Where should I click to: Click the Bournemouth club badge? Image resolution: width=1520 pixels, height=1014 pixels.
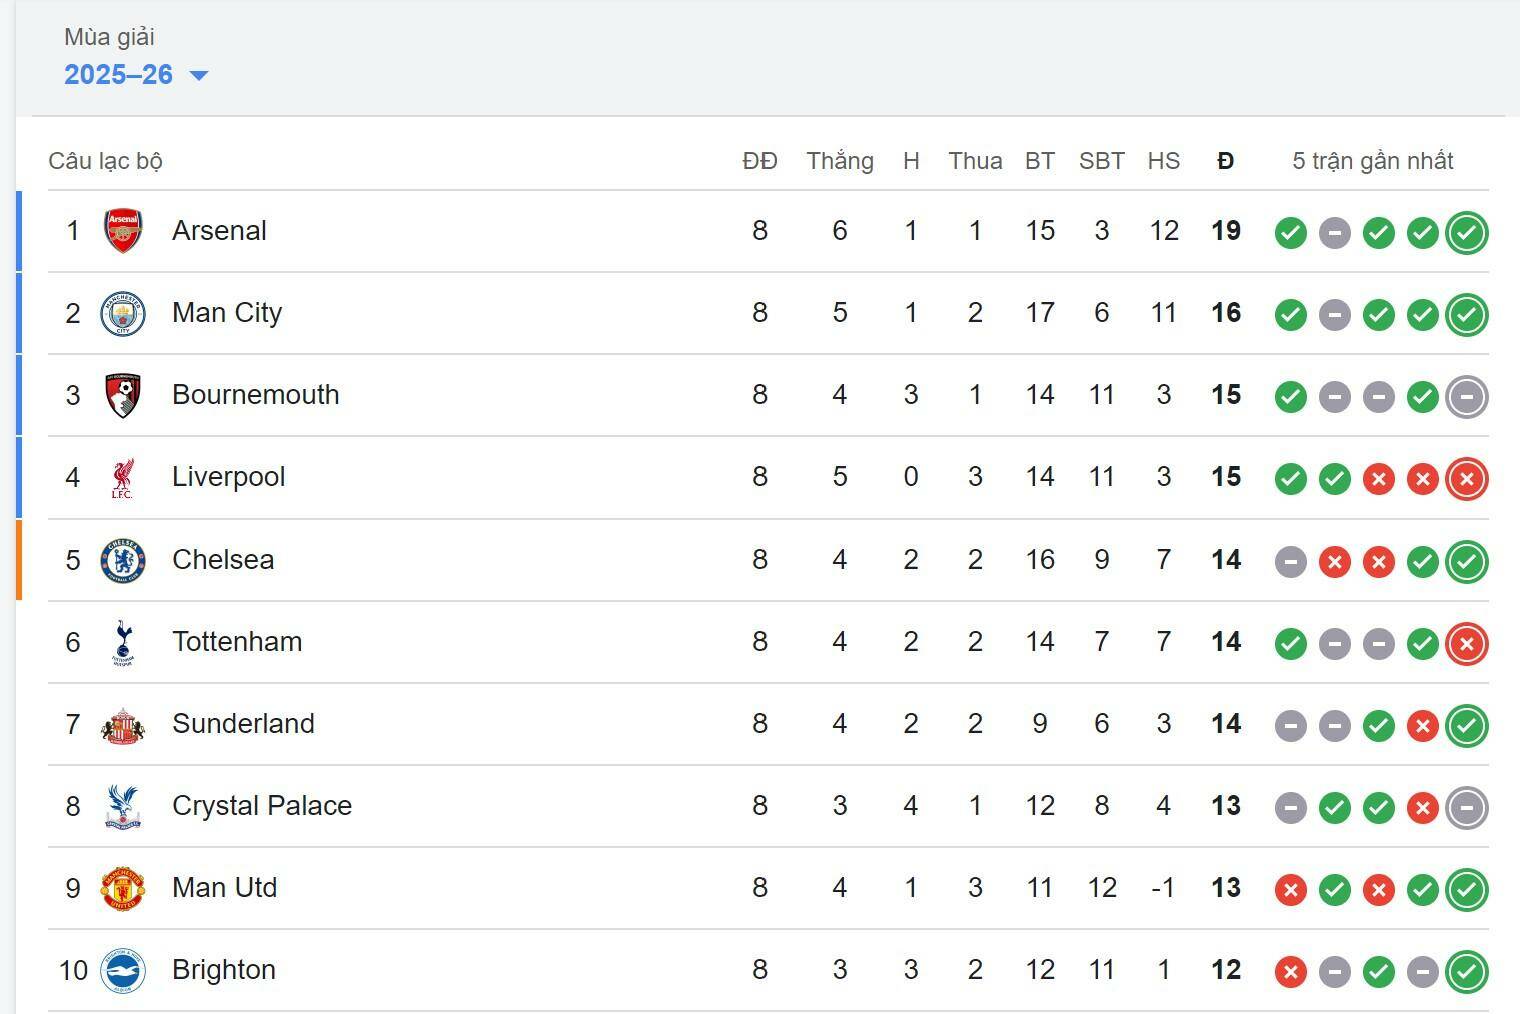(x=123, y=395)
